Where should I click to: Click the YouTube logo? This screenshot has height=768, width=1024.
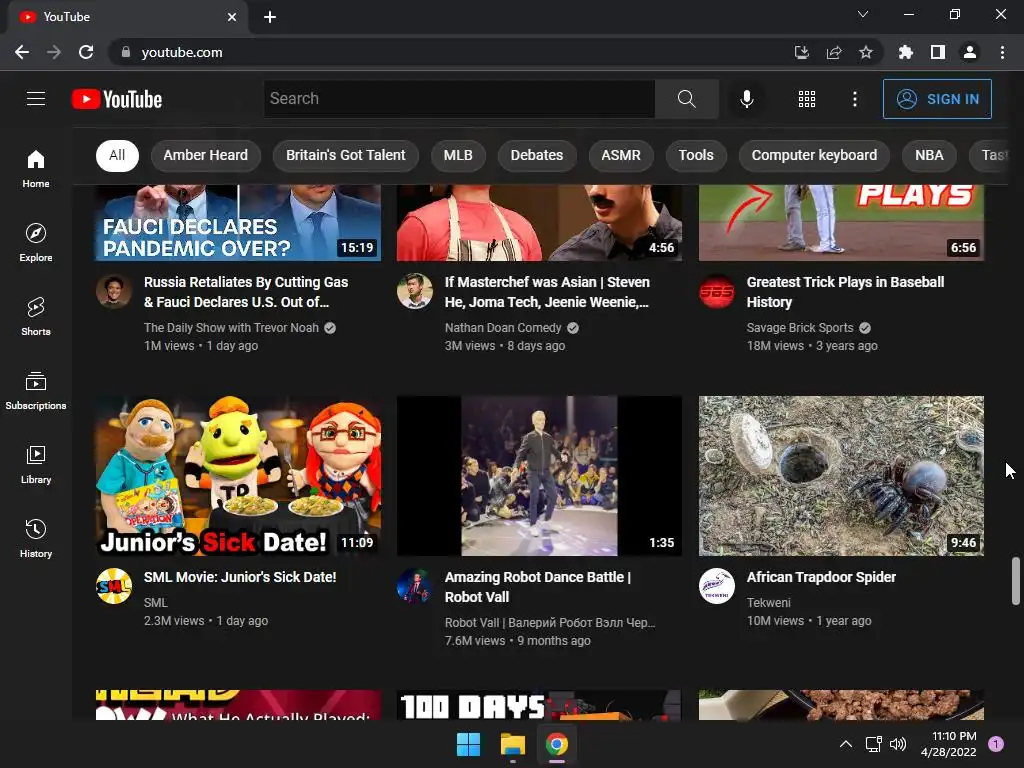tap(117, 99)
